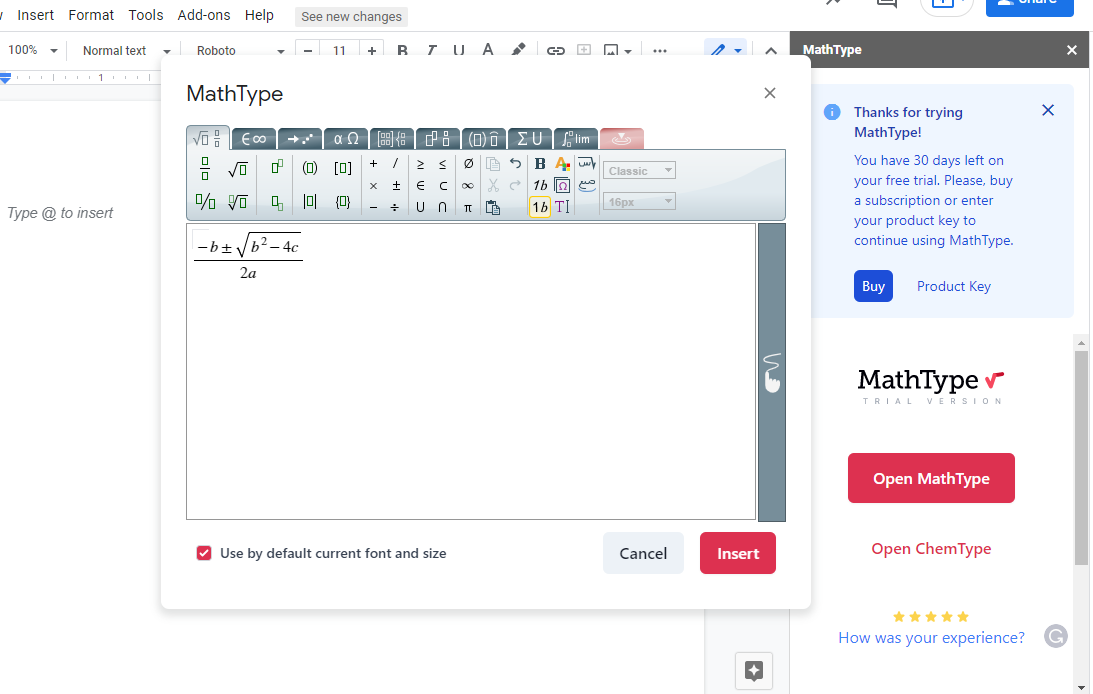Click the Product Key link
The image size is (1093, 694).
(x=953, y=286)
